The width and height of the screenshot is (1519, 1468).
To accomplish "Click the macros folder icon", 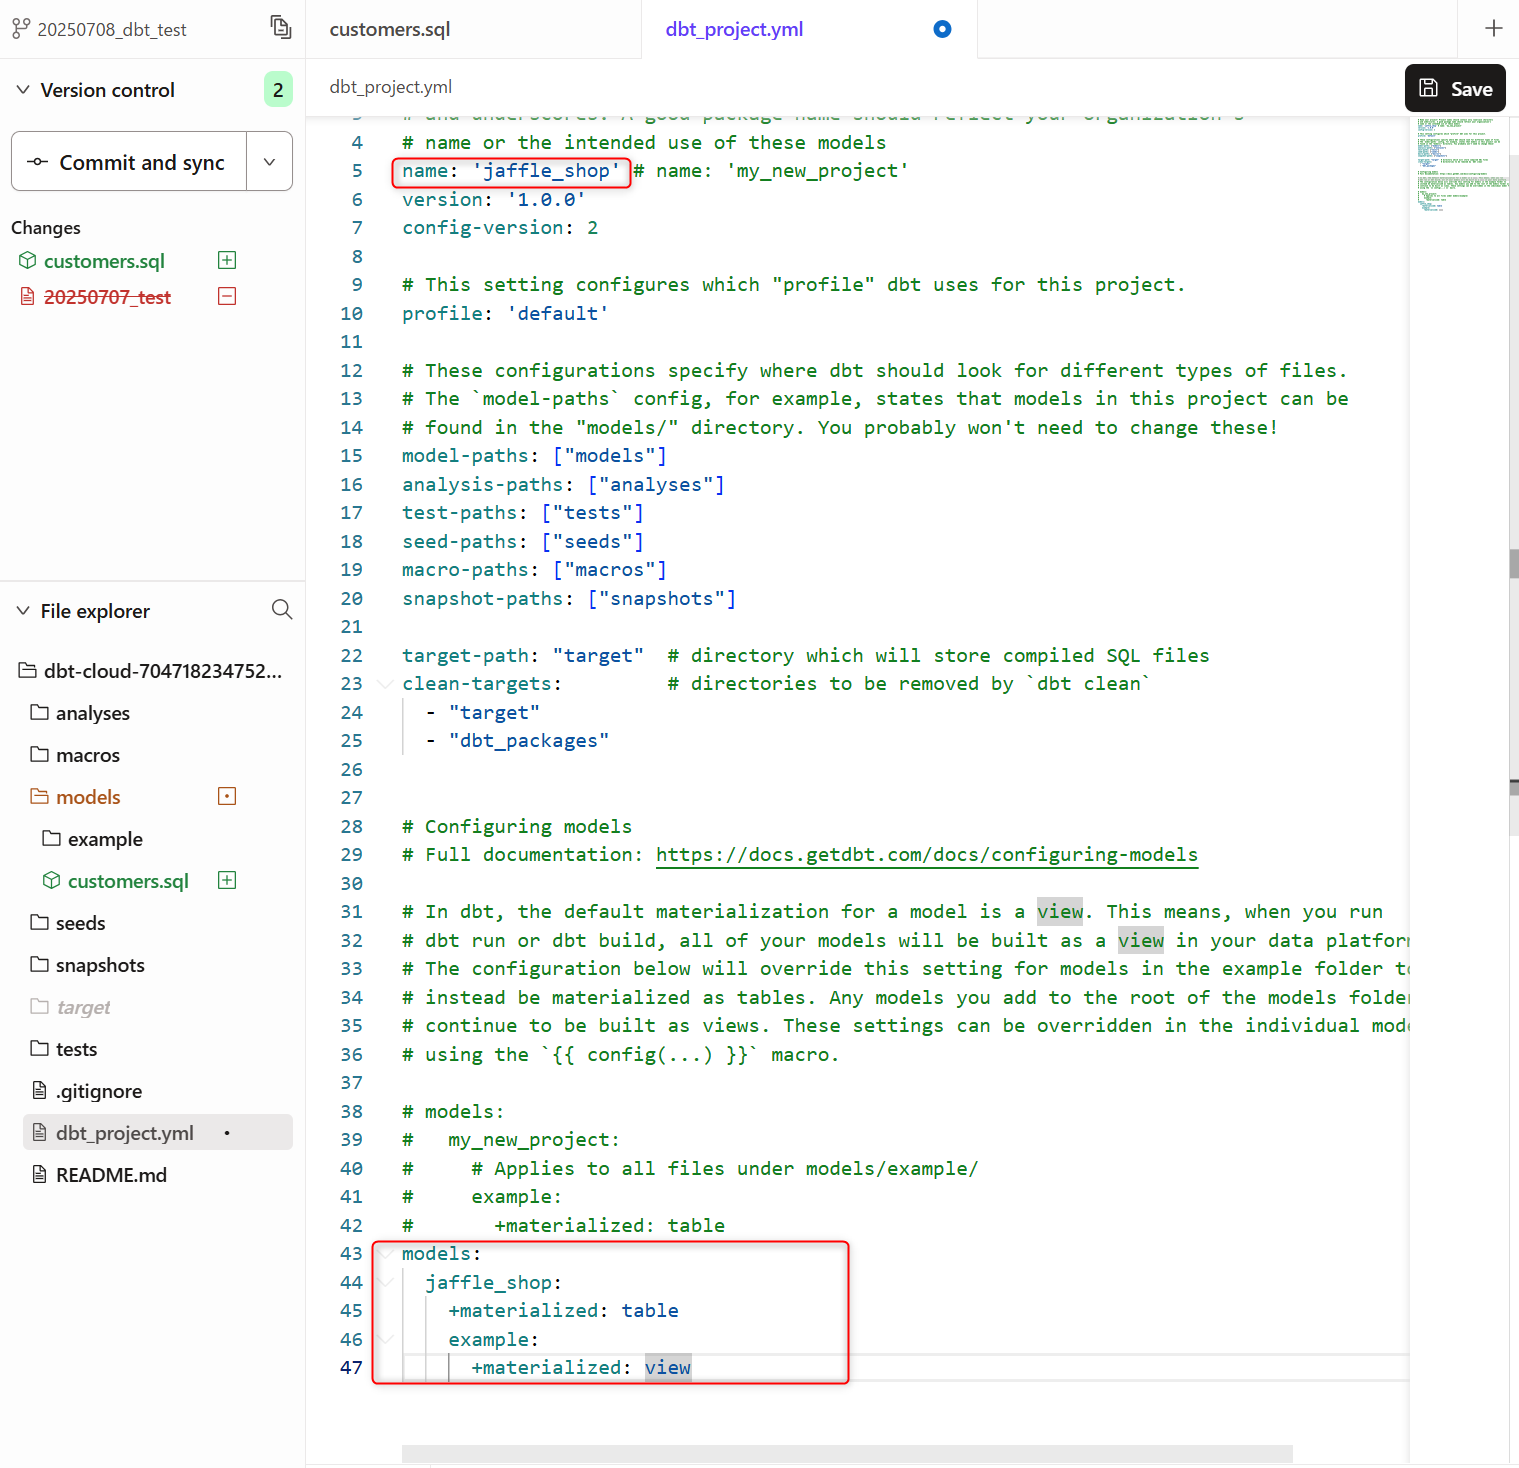I will point(39,754).
